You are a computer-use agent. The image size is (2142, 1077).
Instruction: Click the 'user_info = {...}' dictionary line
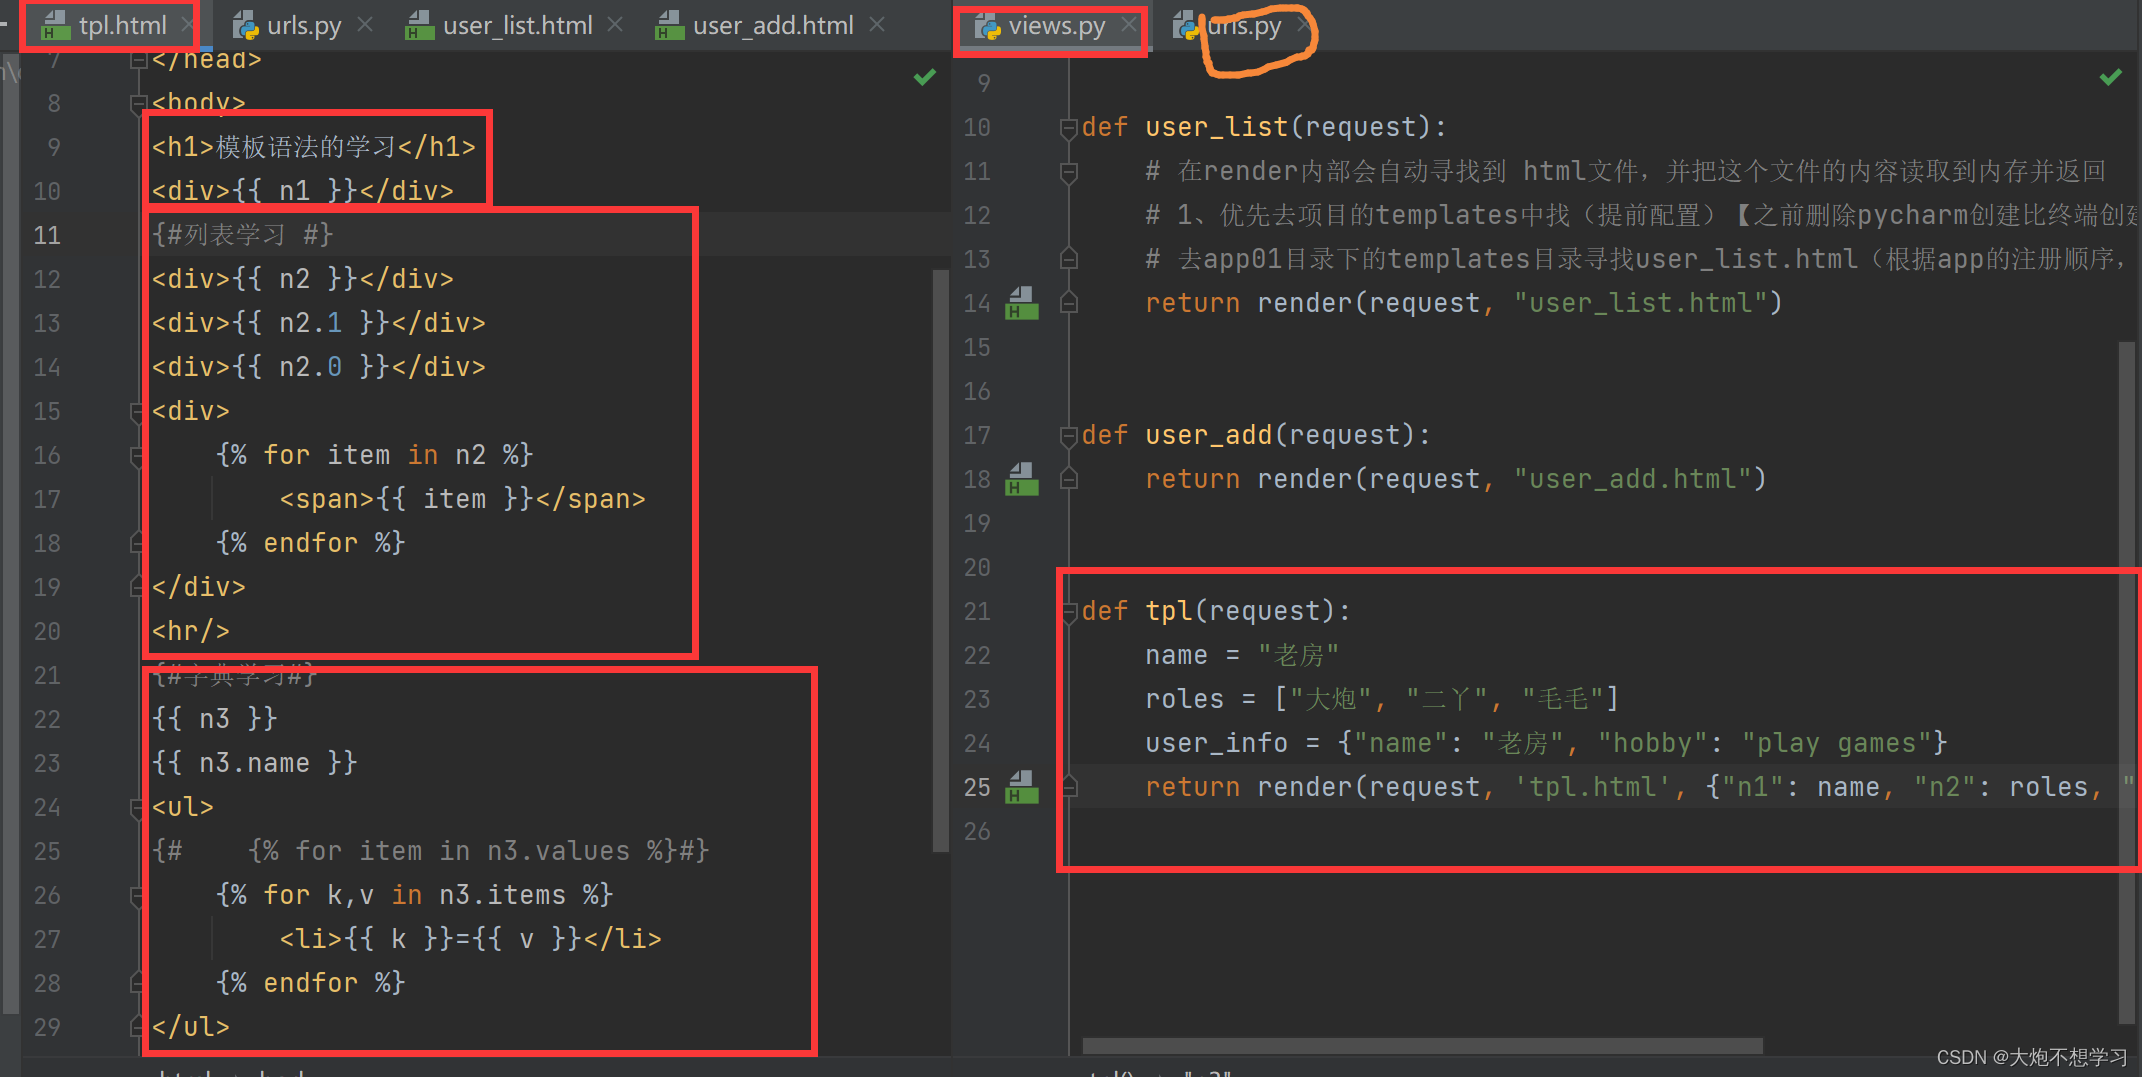1547,743
